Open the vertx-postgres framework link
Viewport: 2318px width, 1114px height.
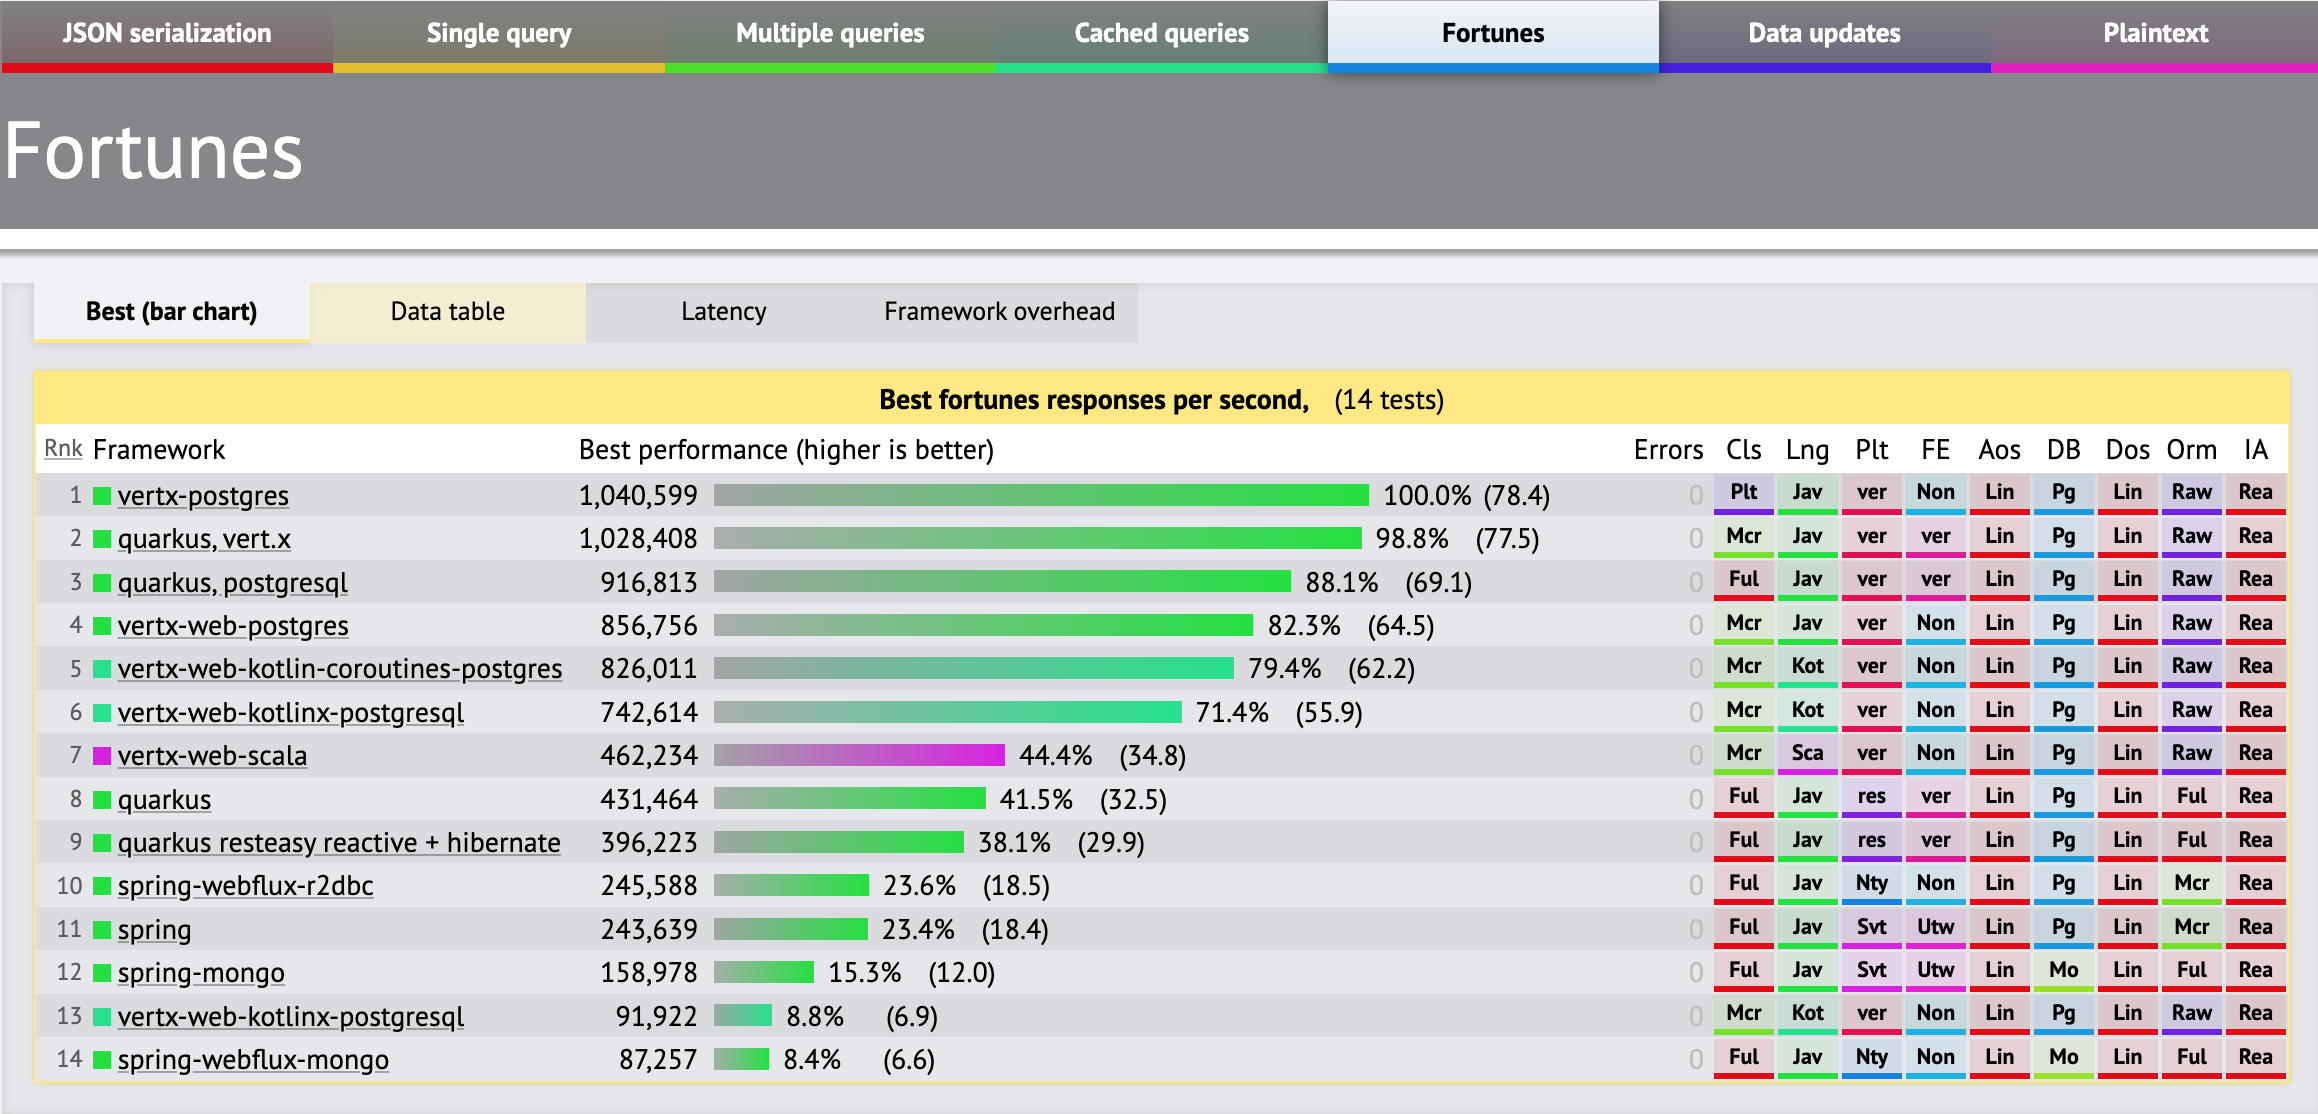point(203,496)
